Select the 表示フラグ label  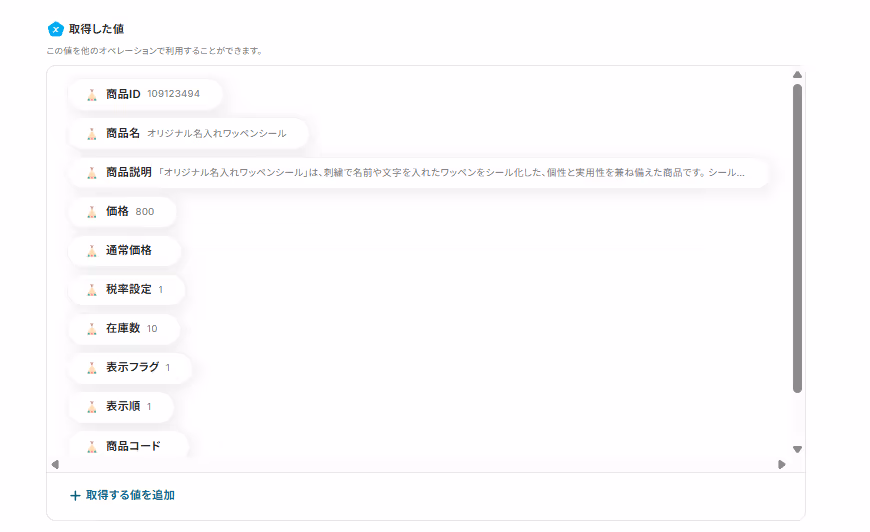pyautogui.click(x=133, y=367)
